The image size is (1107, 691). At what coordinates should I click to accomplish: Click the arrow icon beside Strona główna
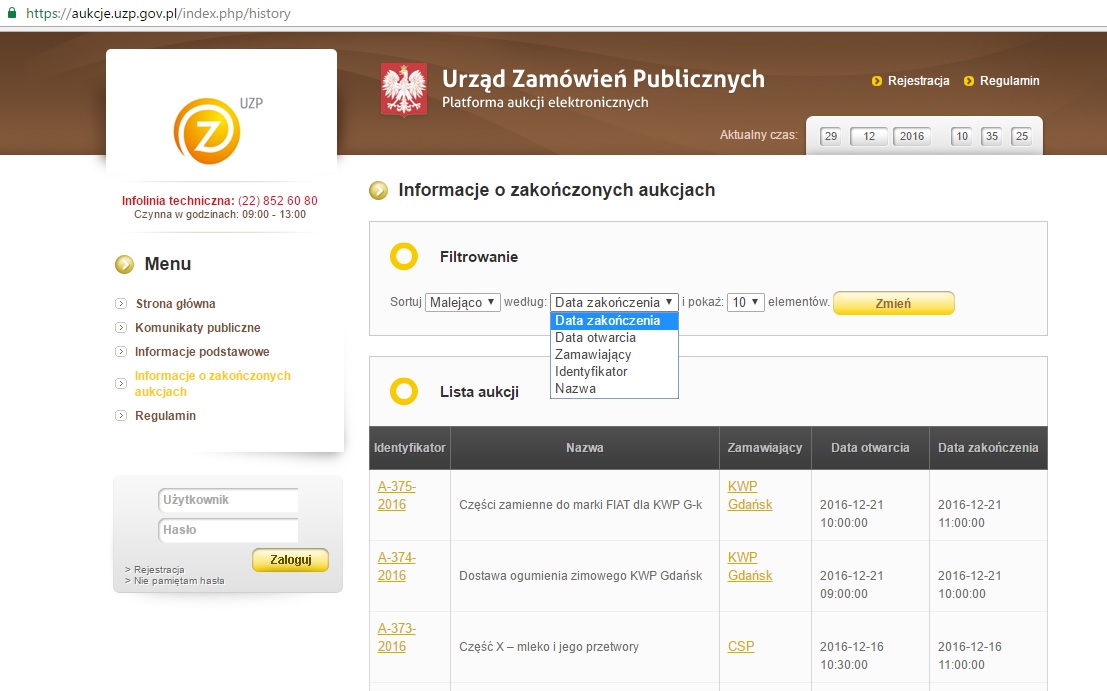click(121, 304)
